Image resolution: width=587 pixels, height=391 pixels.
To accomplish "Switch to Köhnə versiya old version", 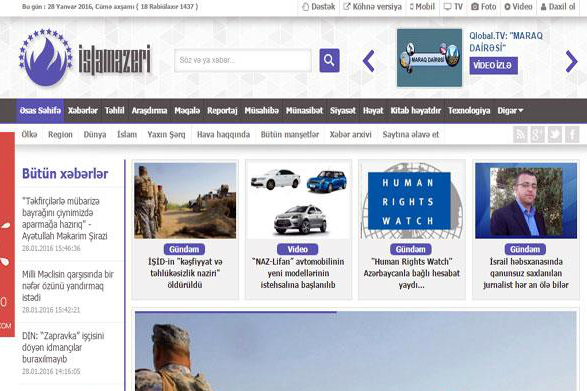I will pos(372,7).
